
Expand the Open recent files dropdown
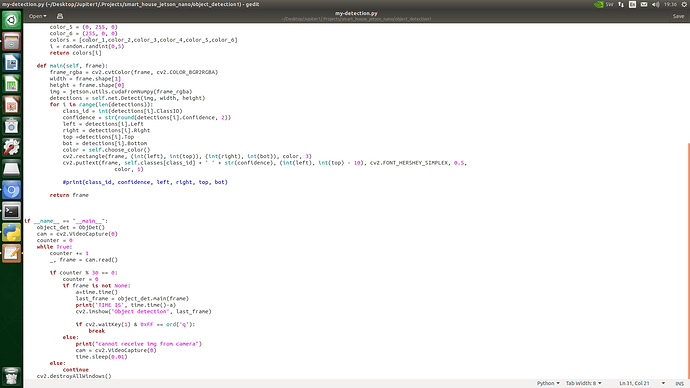[37, 16]
